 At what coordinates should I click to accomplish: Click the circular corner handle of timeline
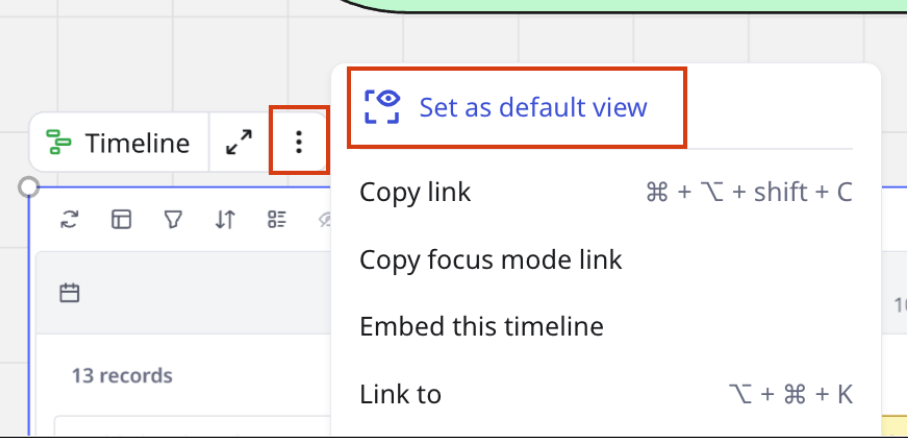point(28,187)
